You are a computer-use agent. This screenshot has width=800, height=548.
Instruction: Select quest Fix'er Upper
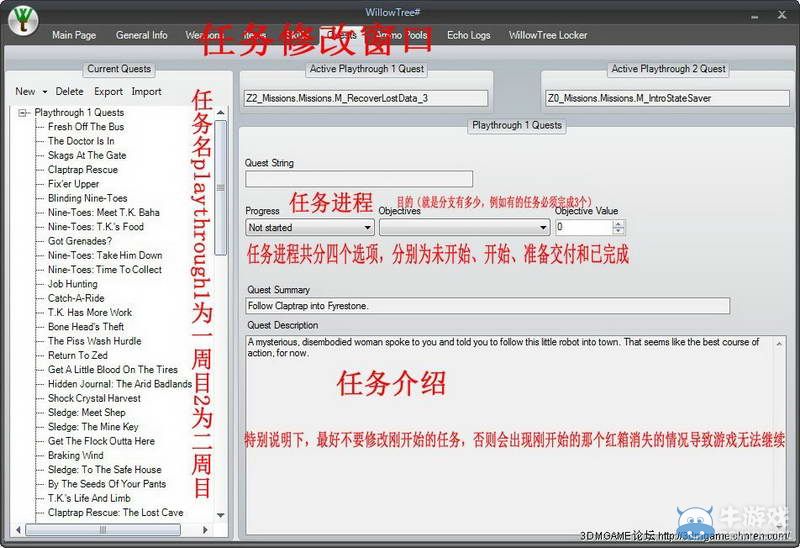[73, 184]
